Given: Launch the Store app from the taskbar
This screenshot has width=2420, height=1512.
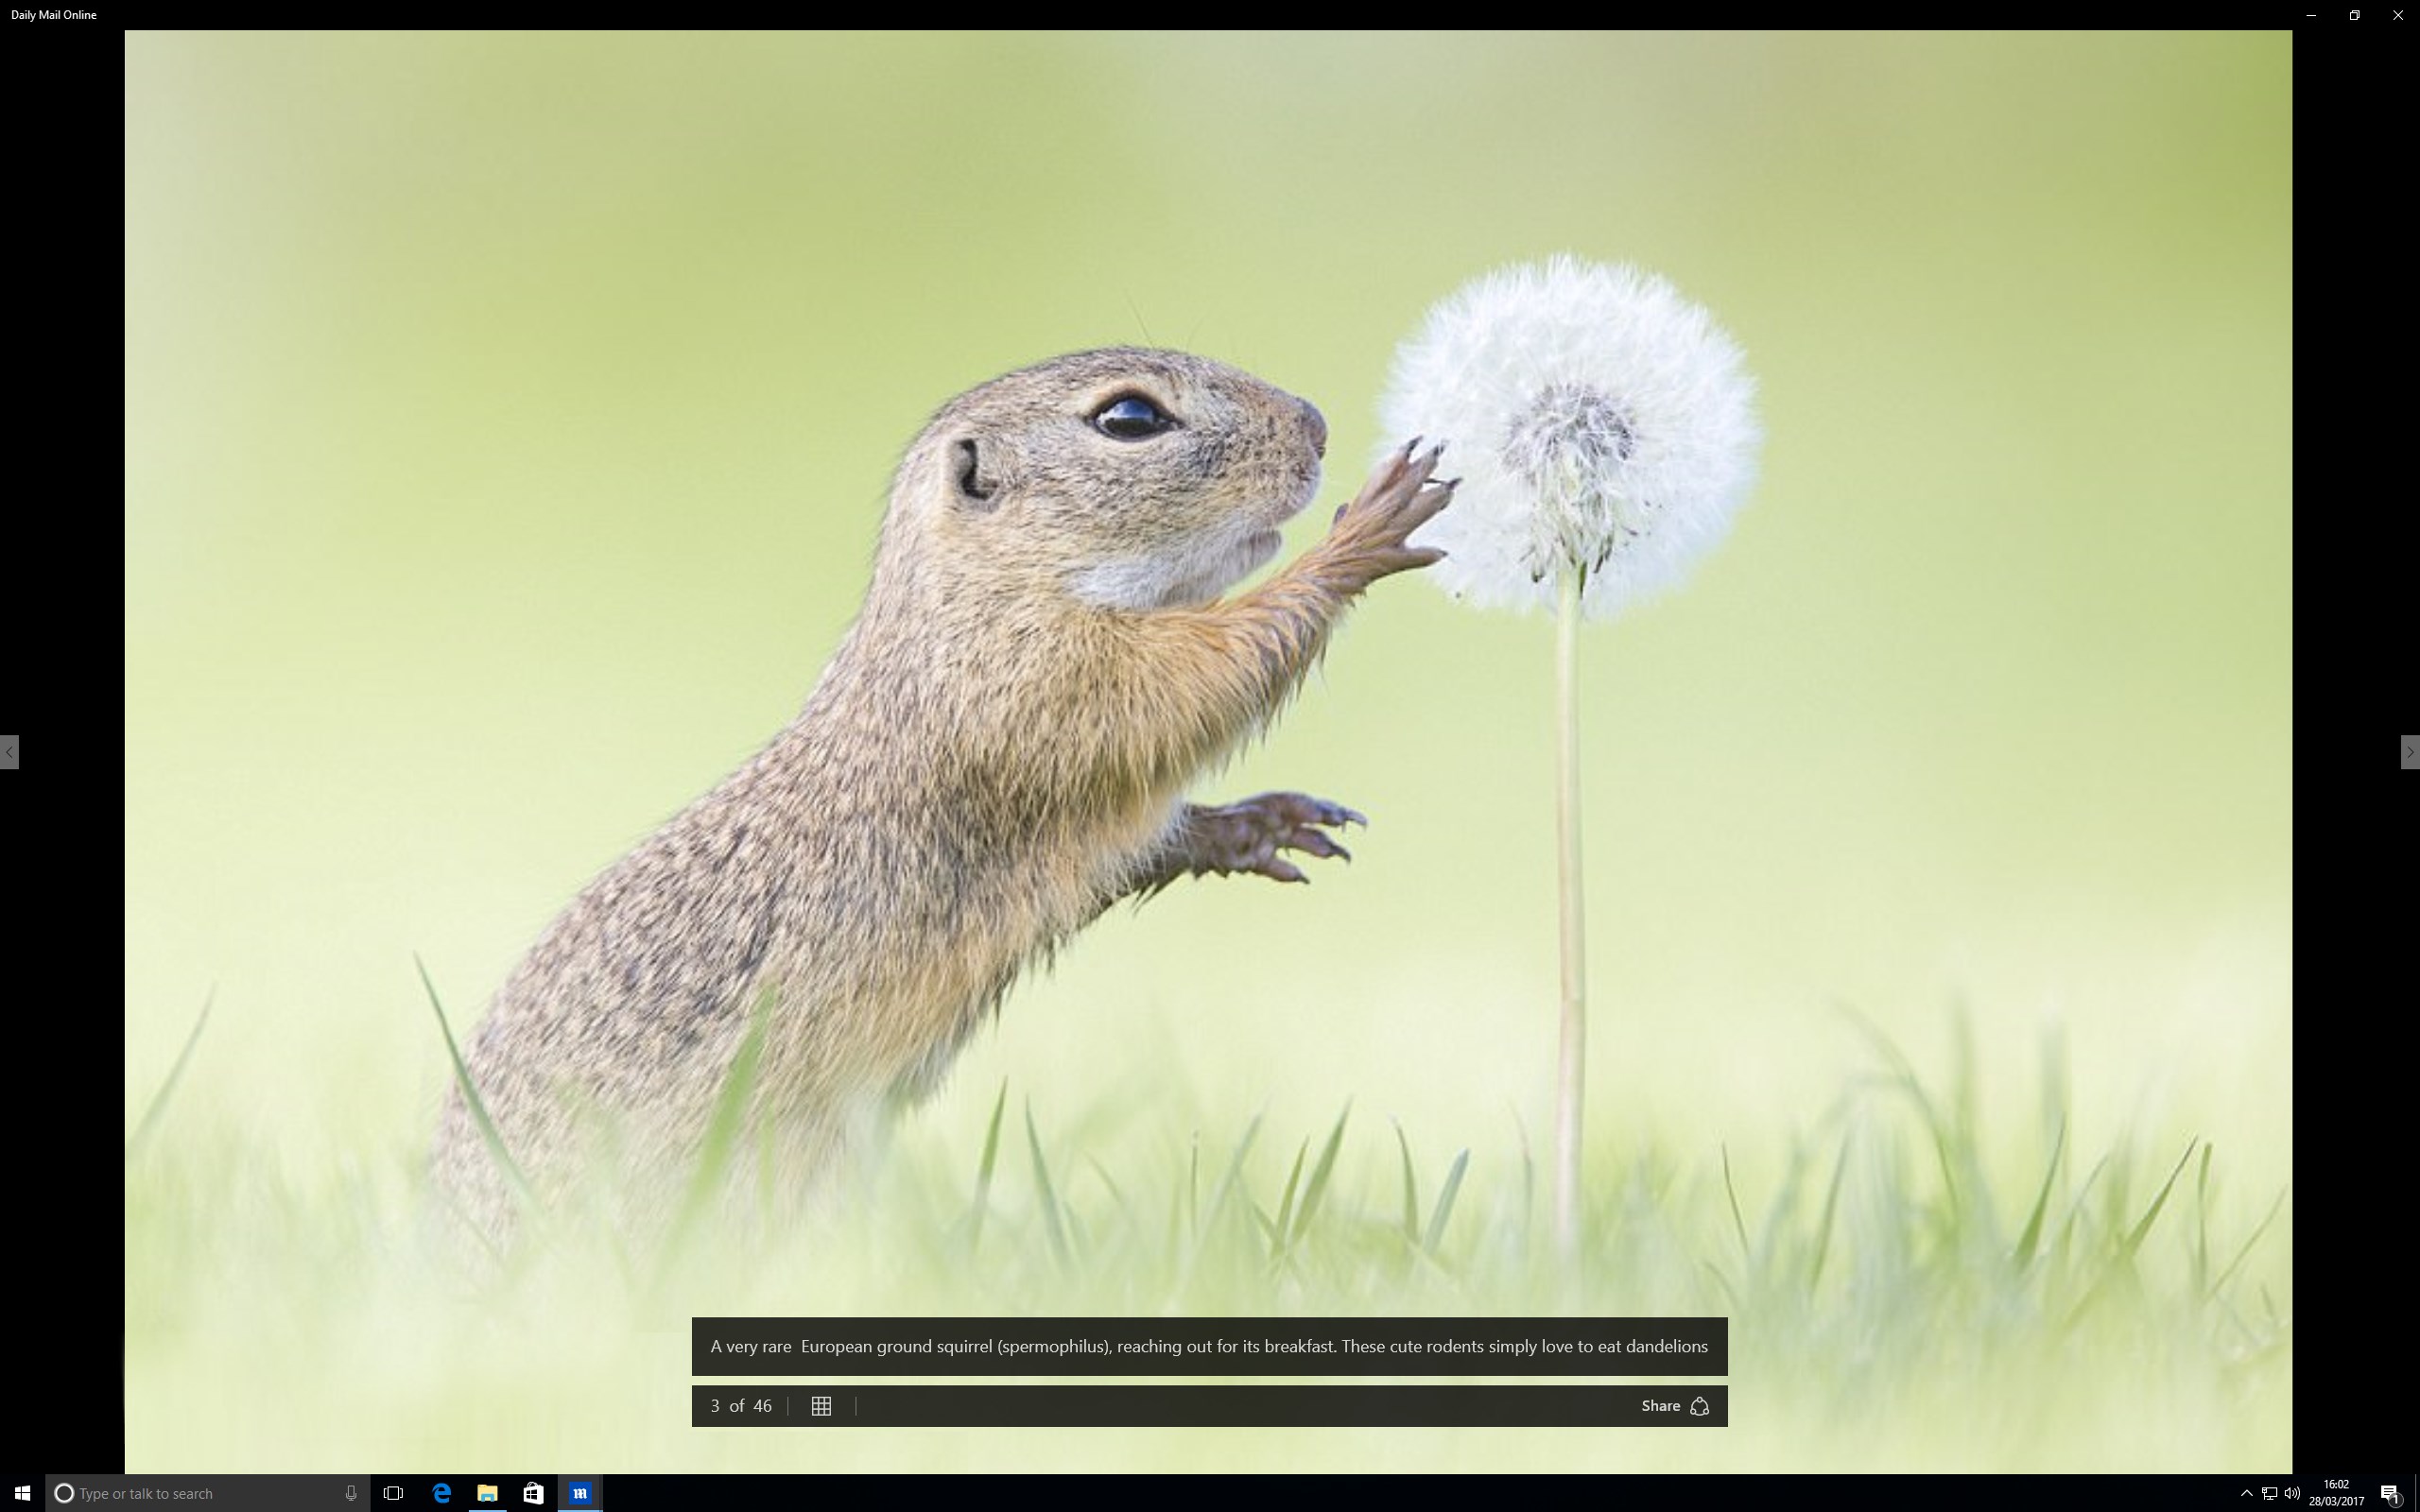Looking at the screenshot, I should coord(534,1492).
